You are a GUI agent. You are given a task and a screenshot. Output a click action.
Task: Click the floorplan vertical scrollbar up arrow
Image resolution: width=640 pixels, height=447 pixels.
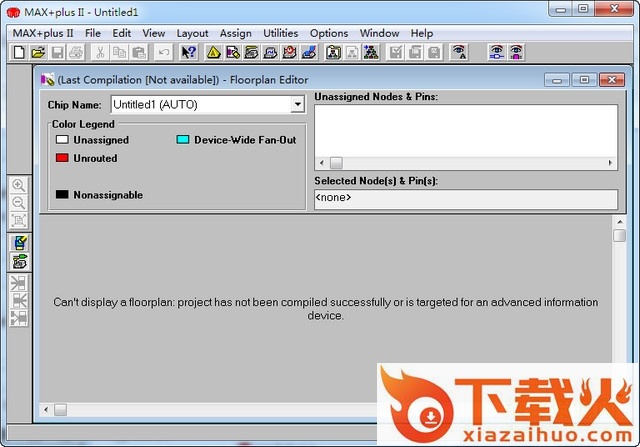(620, 222)
